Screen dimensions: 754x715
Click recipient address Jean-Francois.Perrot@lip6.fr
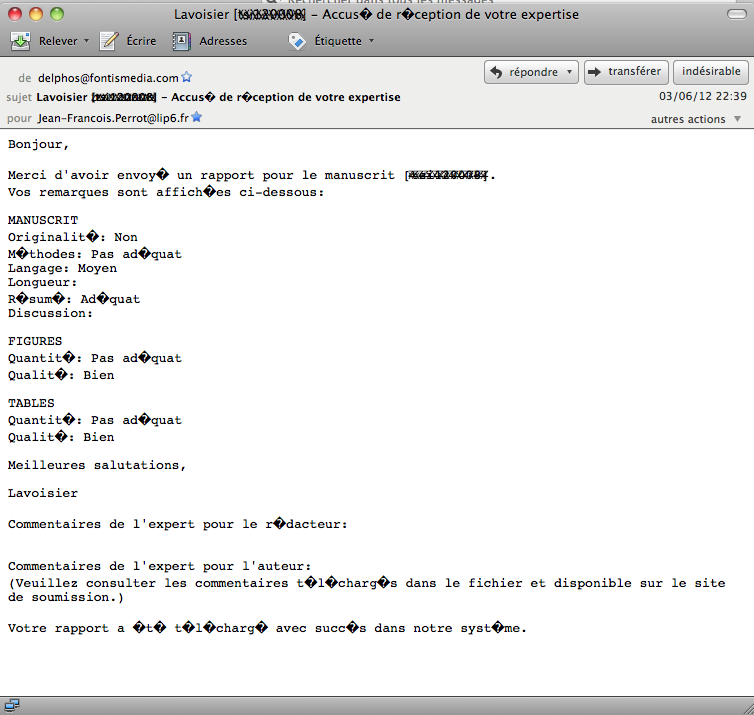(x=113, y=117)
